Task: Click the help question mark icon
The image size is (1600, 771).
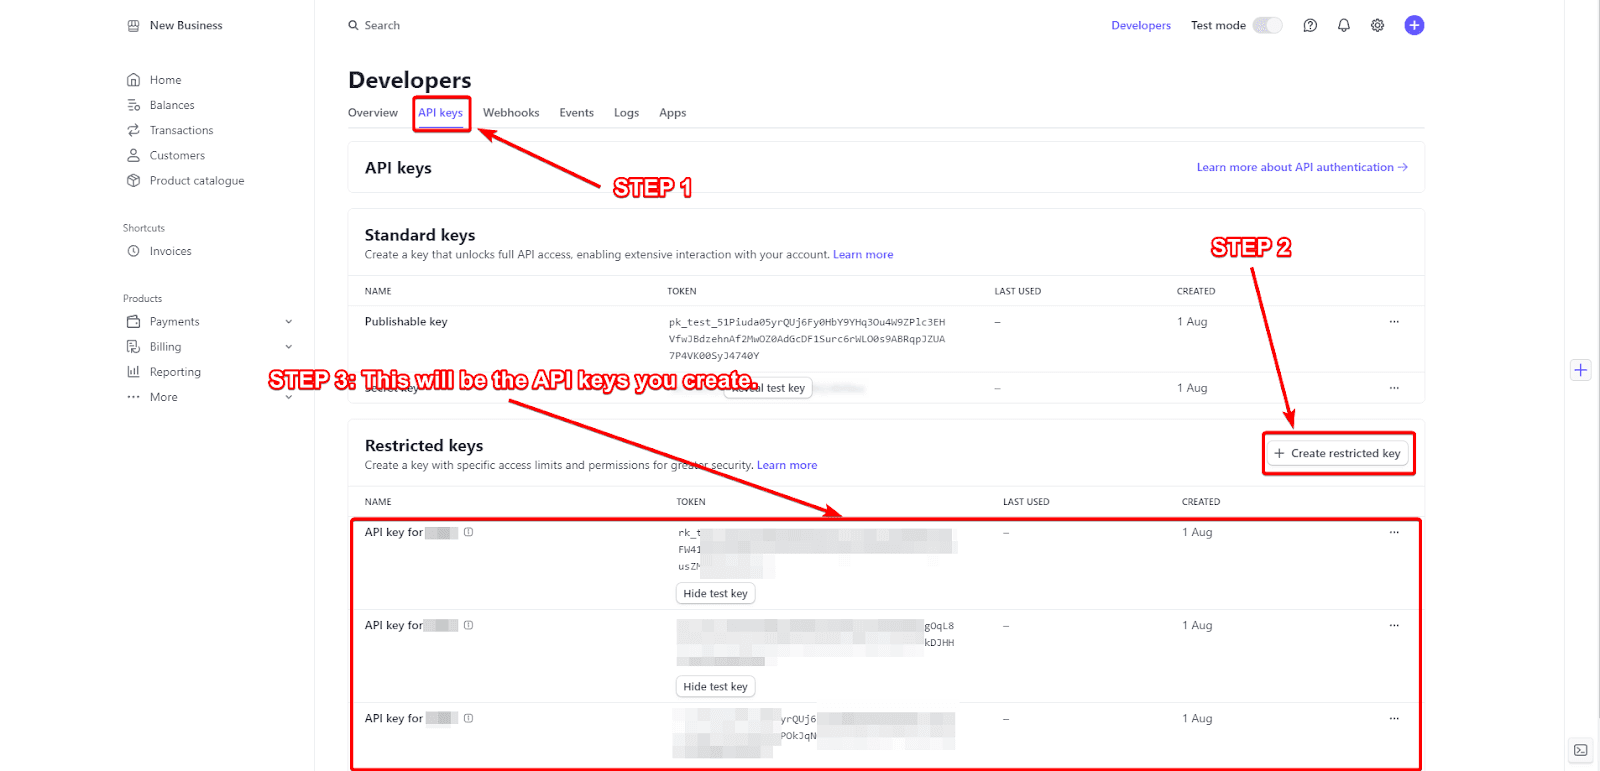Action: (1310, 26)
